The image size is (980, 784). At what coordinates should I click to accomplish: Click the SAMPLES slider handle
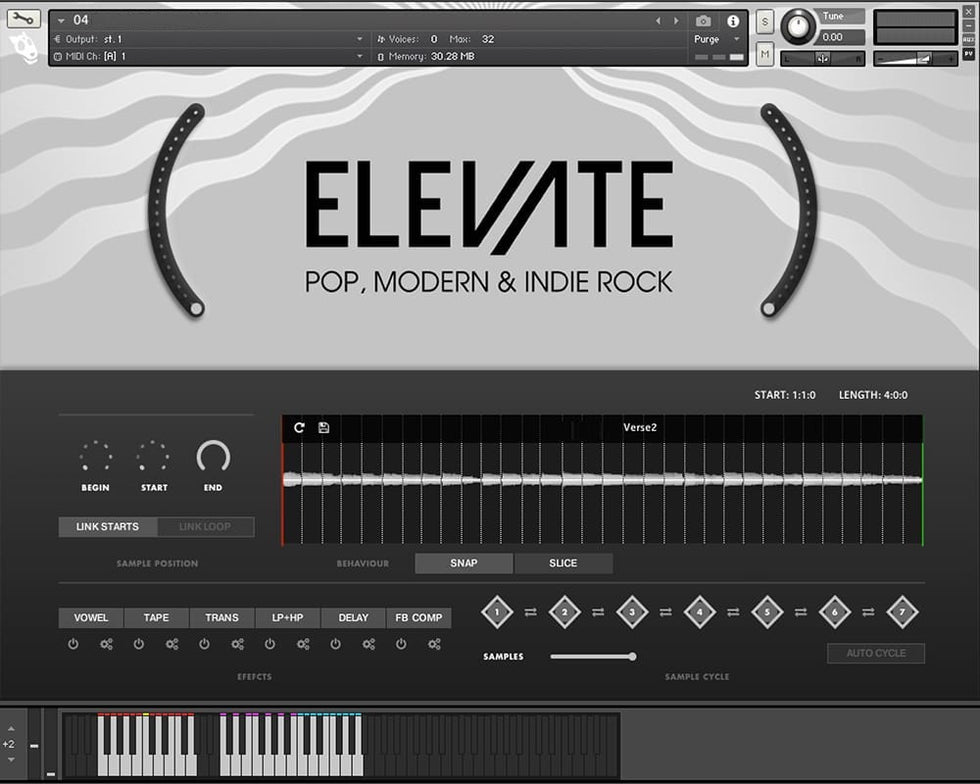632,657
